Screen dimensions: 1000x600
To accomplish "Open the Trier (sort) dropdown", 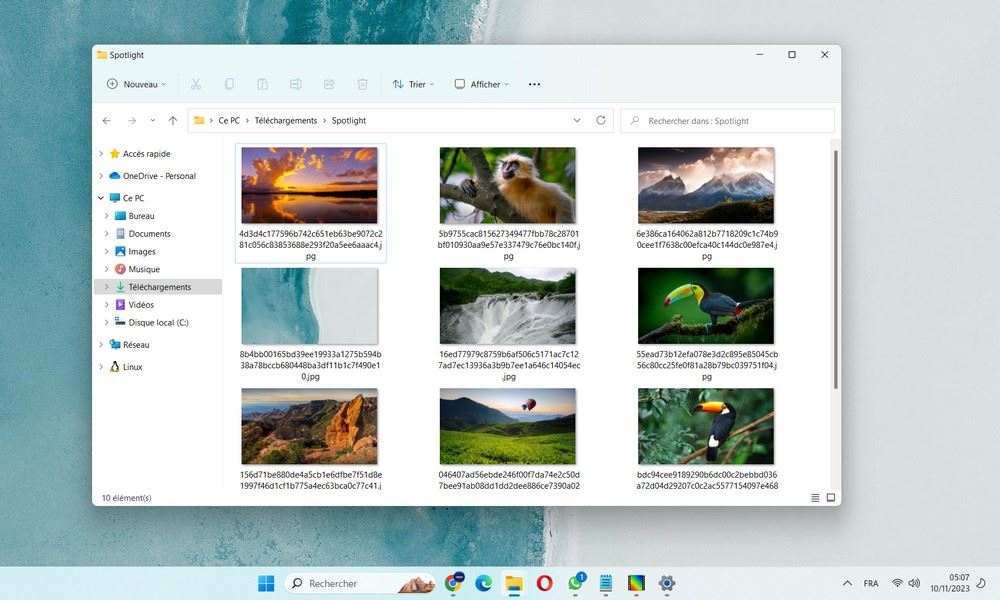I will tap(413, 84).
